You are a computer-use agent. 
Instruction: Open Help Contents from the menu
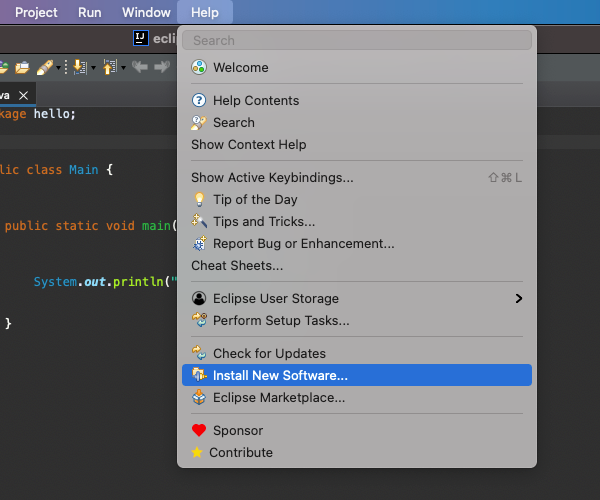tap(255, 101)
